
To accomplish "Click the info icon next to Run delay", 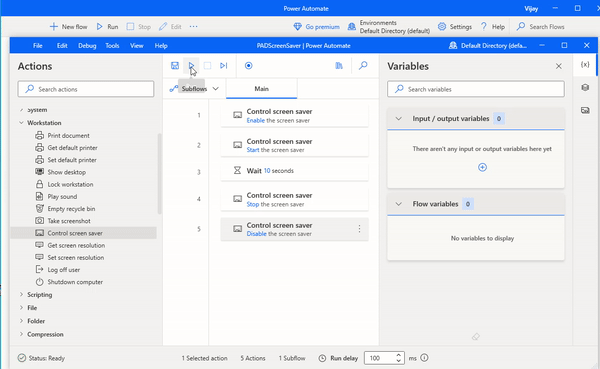I will click(x=424, y=358).
